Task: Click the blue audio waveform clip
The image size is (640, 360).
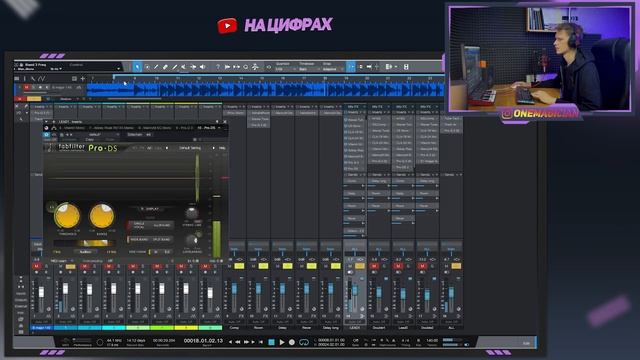Action: point(265,90)
